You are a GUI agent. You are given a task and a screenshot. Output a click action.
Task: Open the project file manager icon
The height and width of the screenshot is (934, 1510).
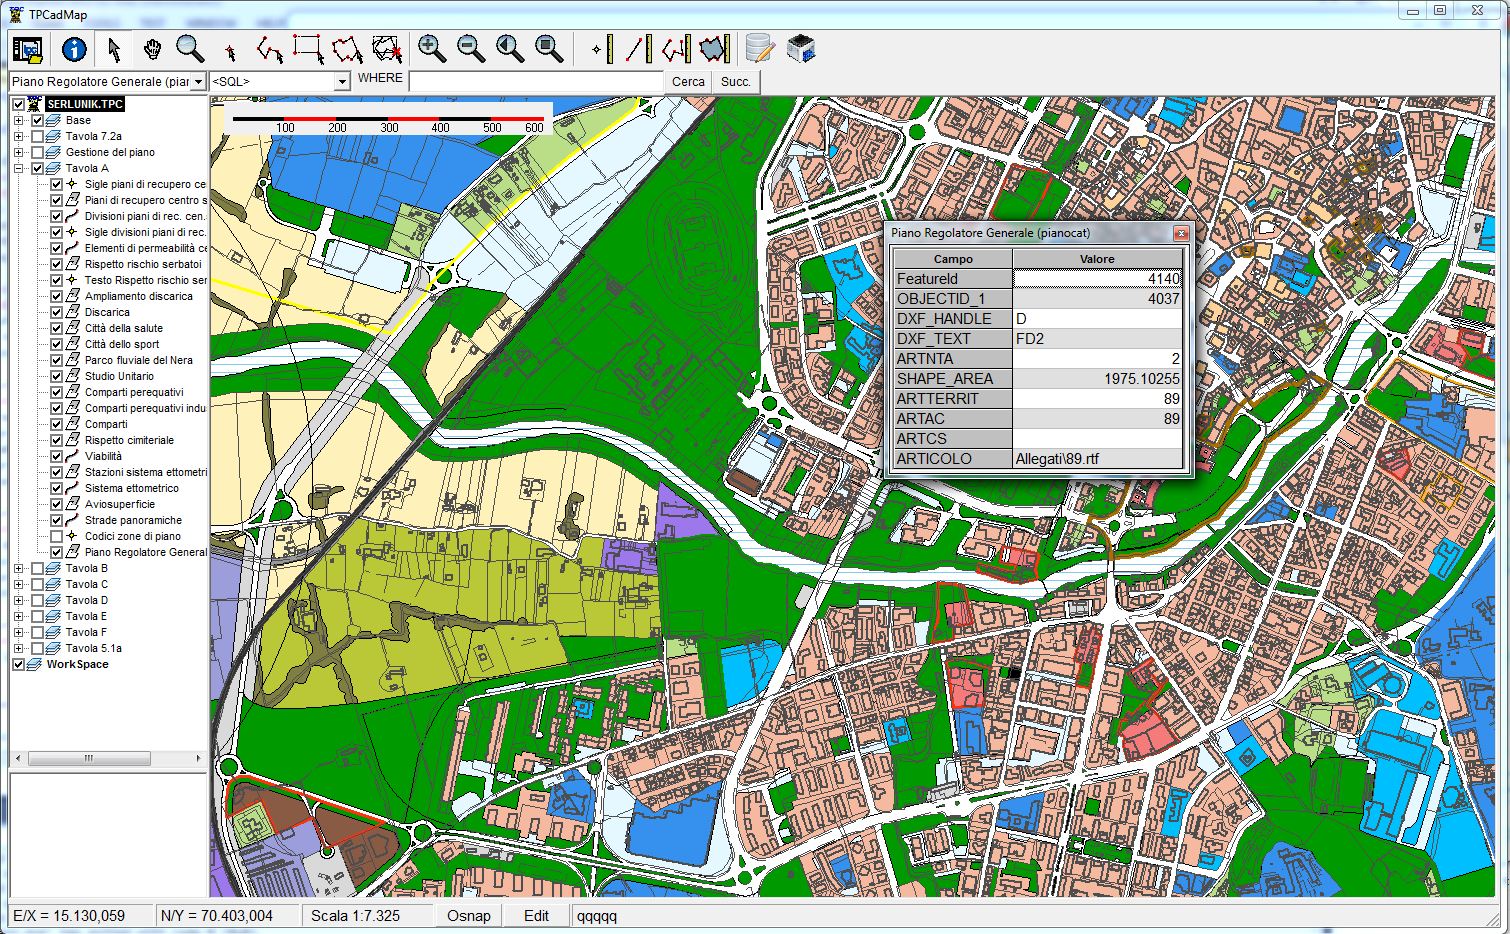tap(27, 49)
